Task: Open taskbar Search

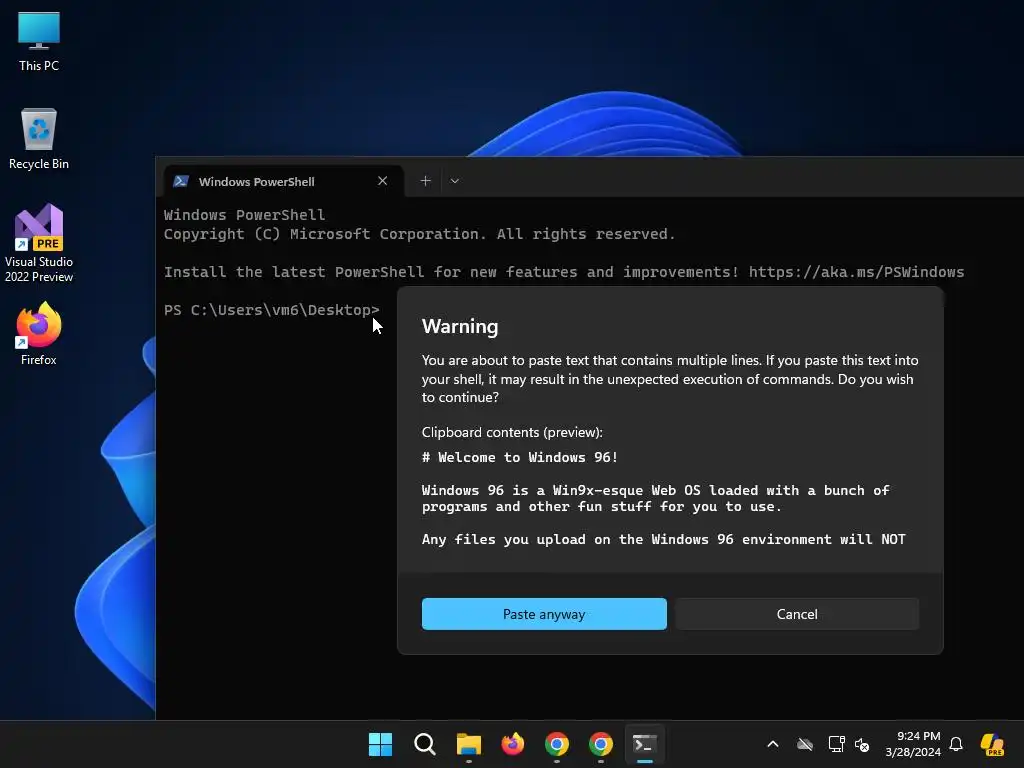Action: click(424, 744)
